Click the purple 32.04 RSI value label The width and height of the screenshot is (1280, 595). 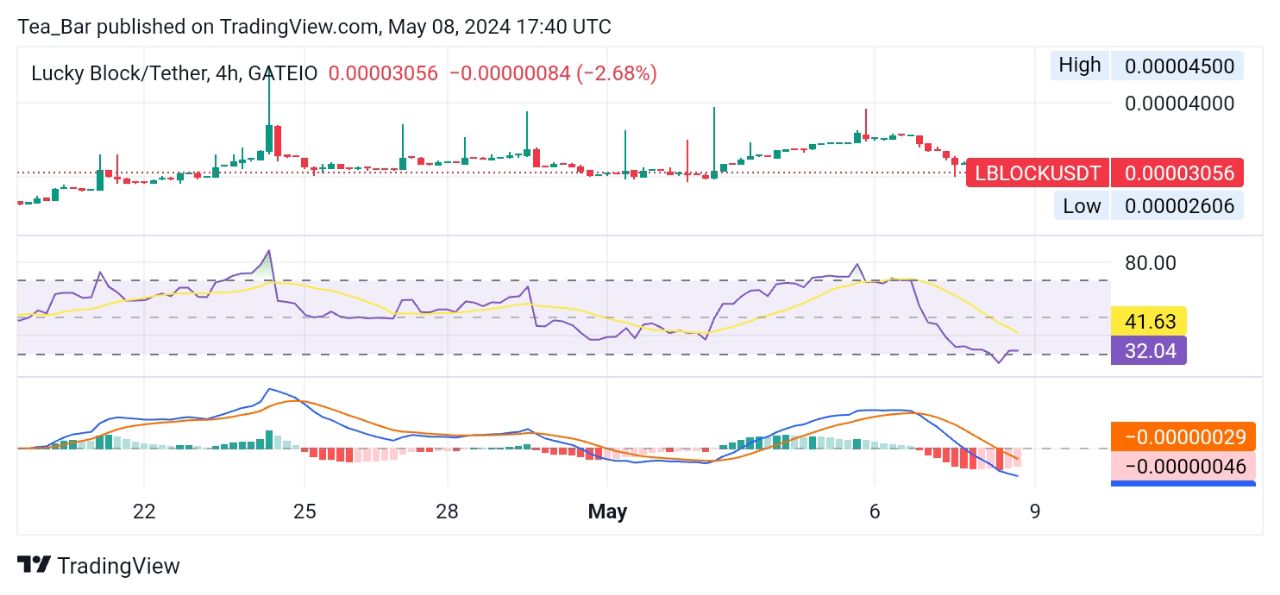pos(1149,350)
